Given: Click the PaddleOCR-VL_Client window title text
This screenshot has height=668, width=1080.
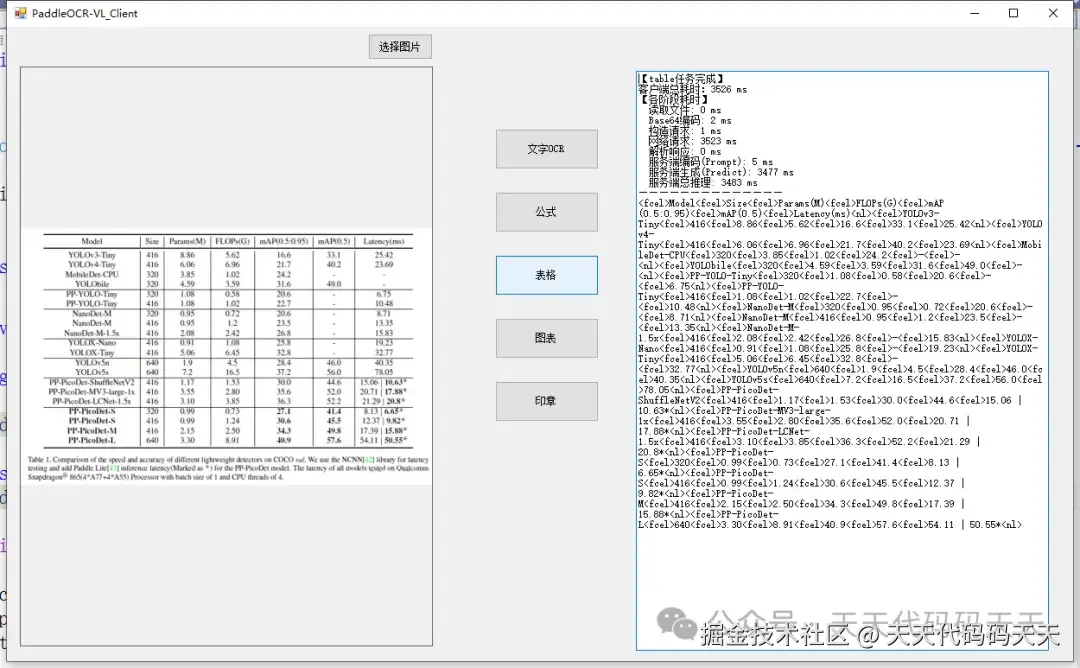Looking at the screenshot, I should (x=85, y=13).
